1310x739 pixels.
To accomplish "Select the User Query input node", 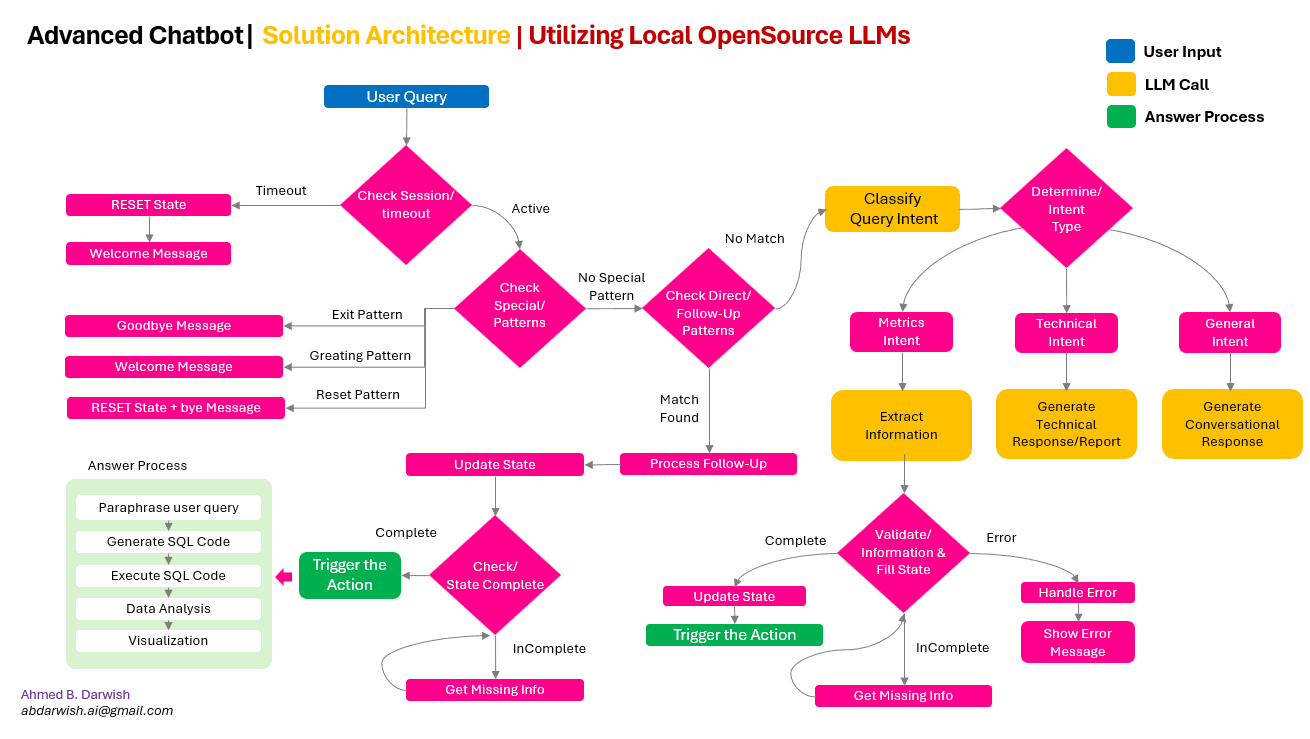I will [x=405, y=96].
